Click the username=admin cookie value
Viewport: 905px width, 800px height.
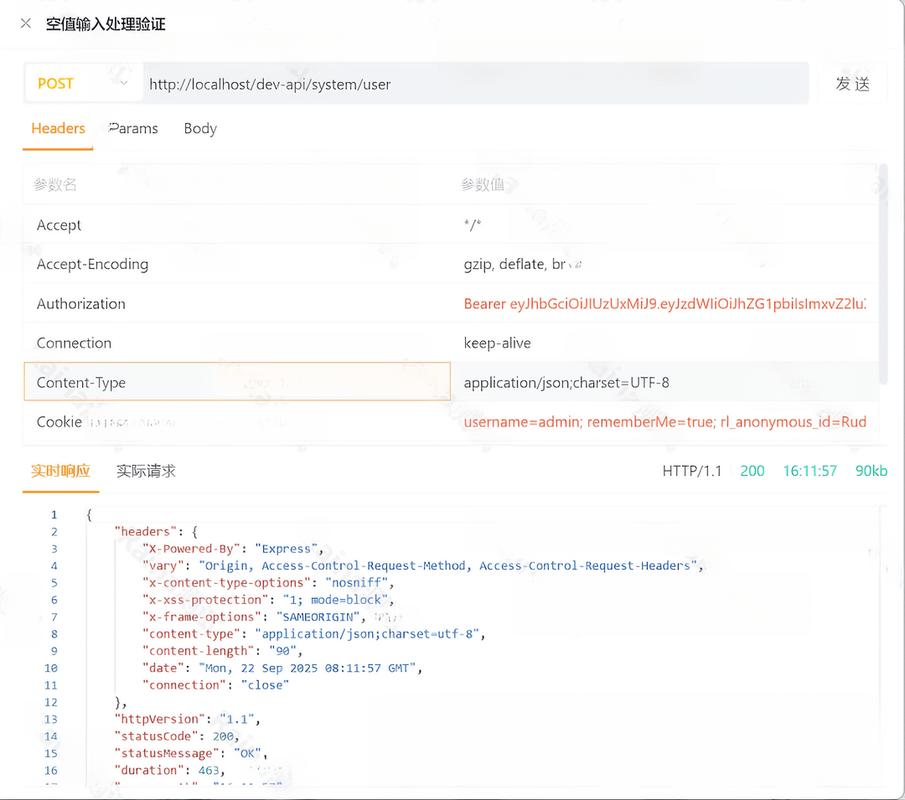click(666, 422)
